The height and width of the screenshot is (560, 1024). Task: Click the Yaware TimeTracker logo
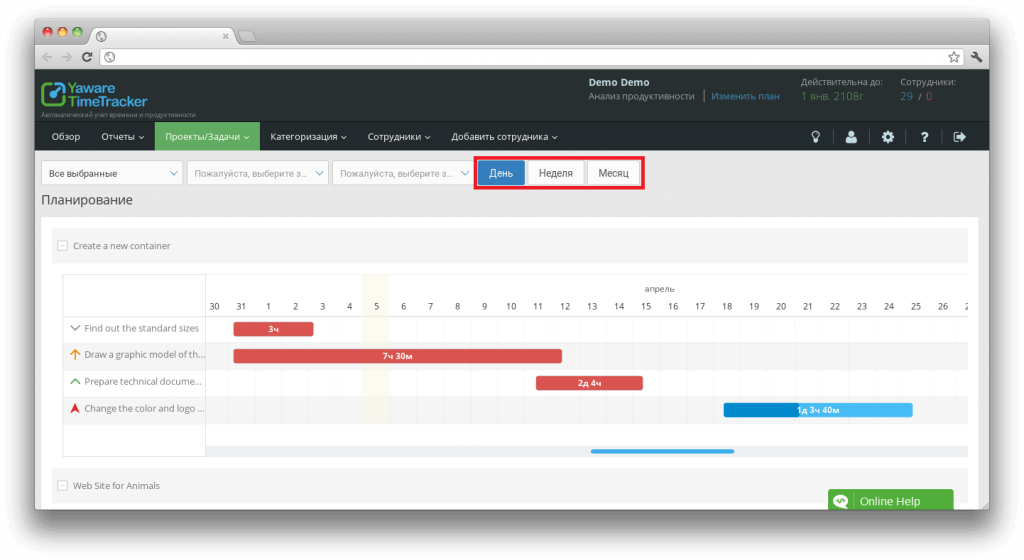click(94, 95)
